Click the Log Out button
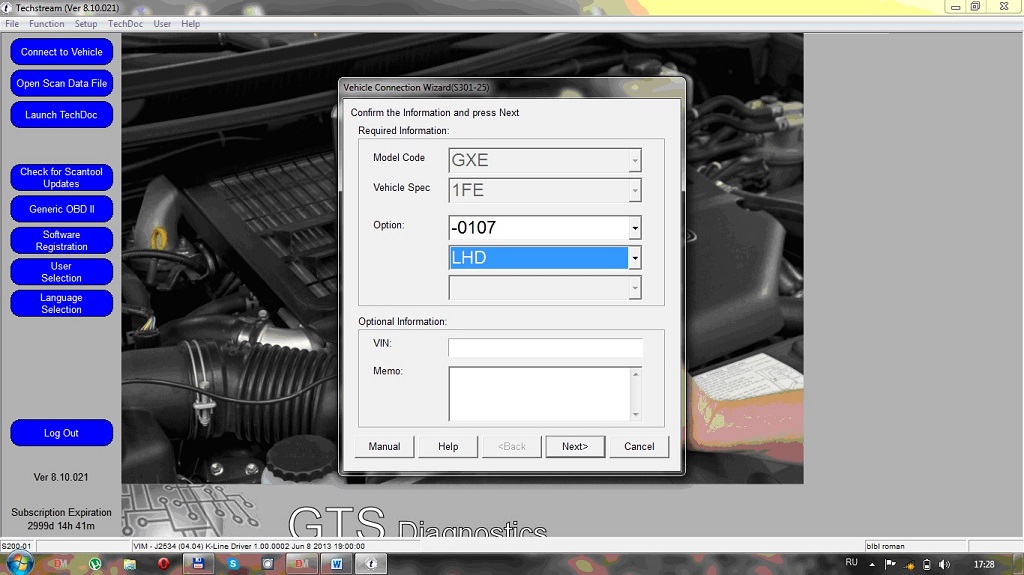The height and width of the screenshot is (575, 1024). tap(61, 433)
